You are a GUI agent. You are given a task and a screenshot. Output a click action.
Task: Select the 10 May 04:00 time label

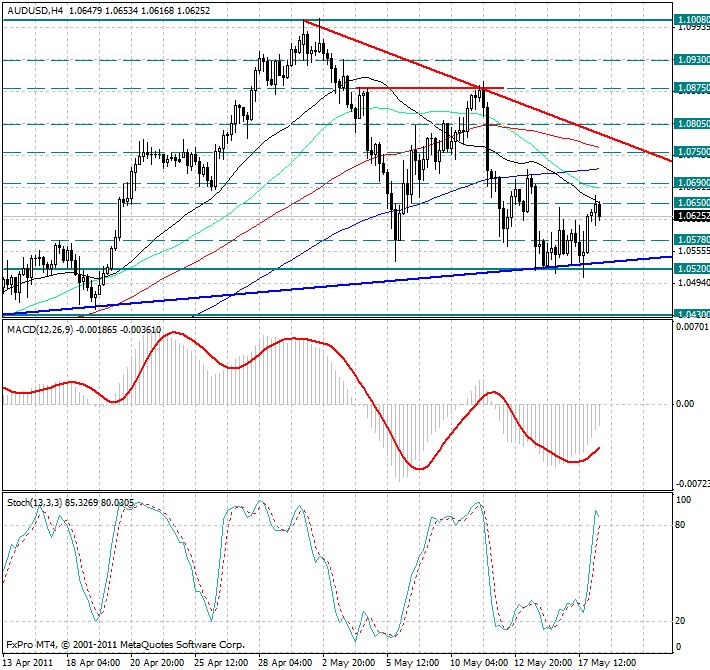click(478, 663)
